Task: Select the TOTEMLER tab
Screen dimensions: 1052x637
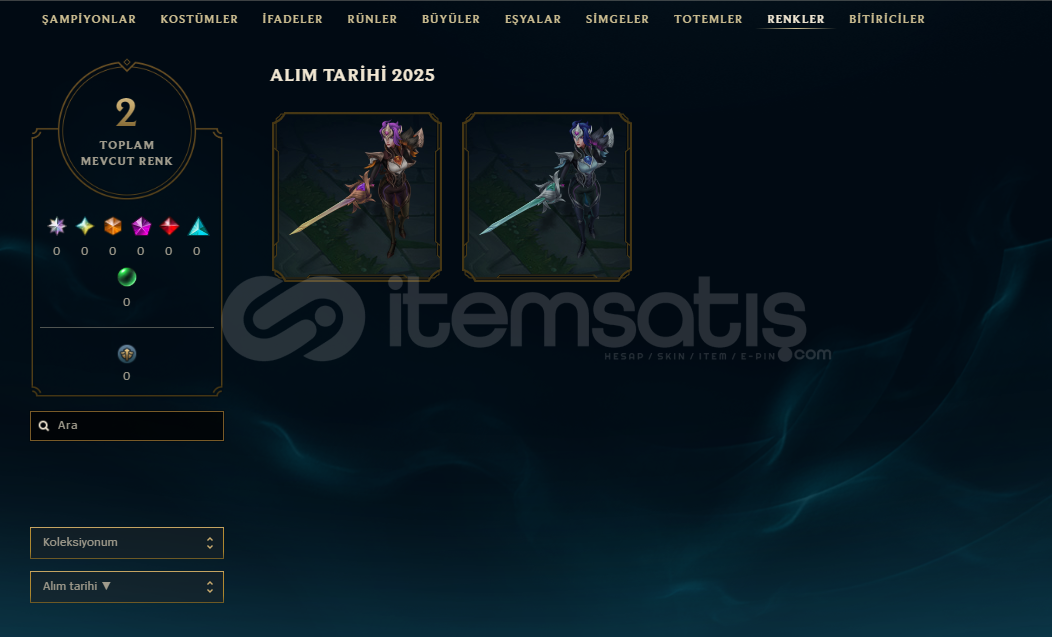Action: coord(708,19)
